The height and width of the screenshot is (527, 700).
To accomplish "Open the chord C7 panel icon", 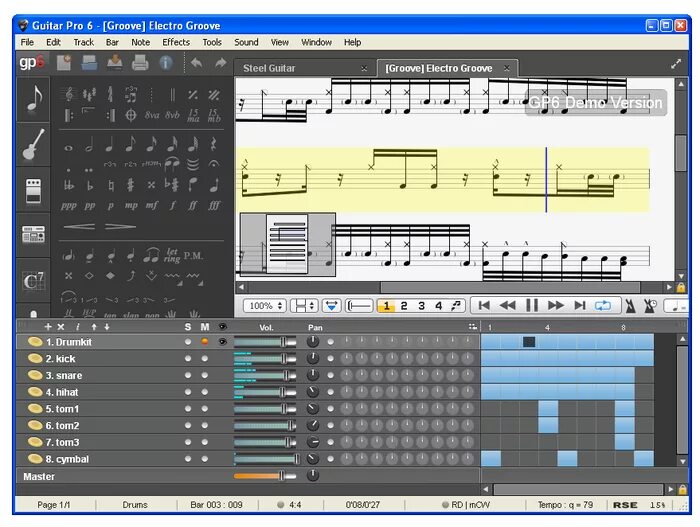I will (33, 280).
